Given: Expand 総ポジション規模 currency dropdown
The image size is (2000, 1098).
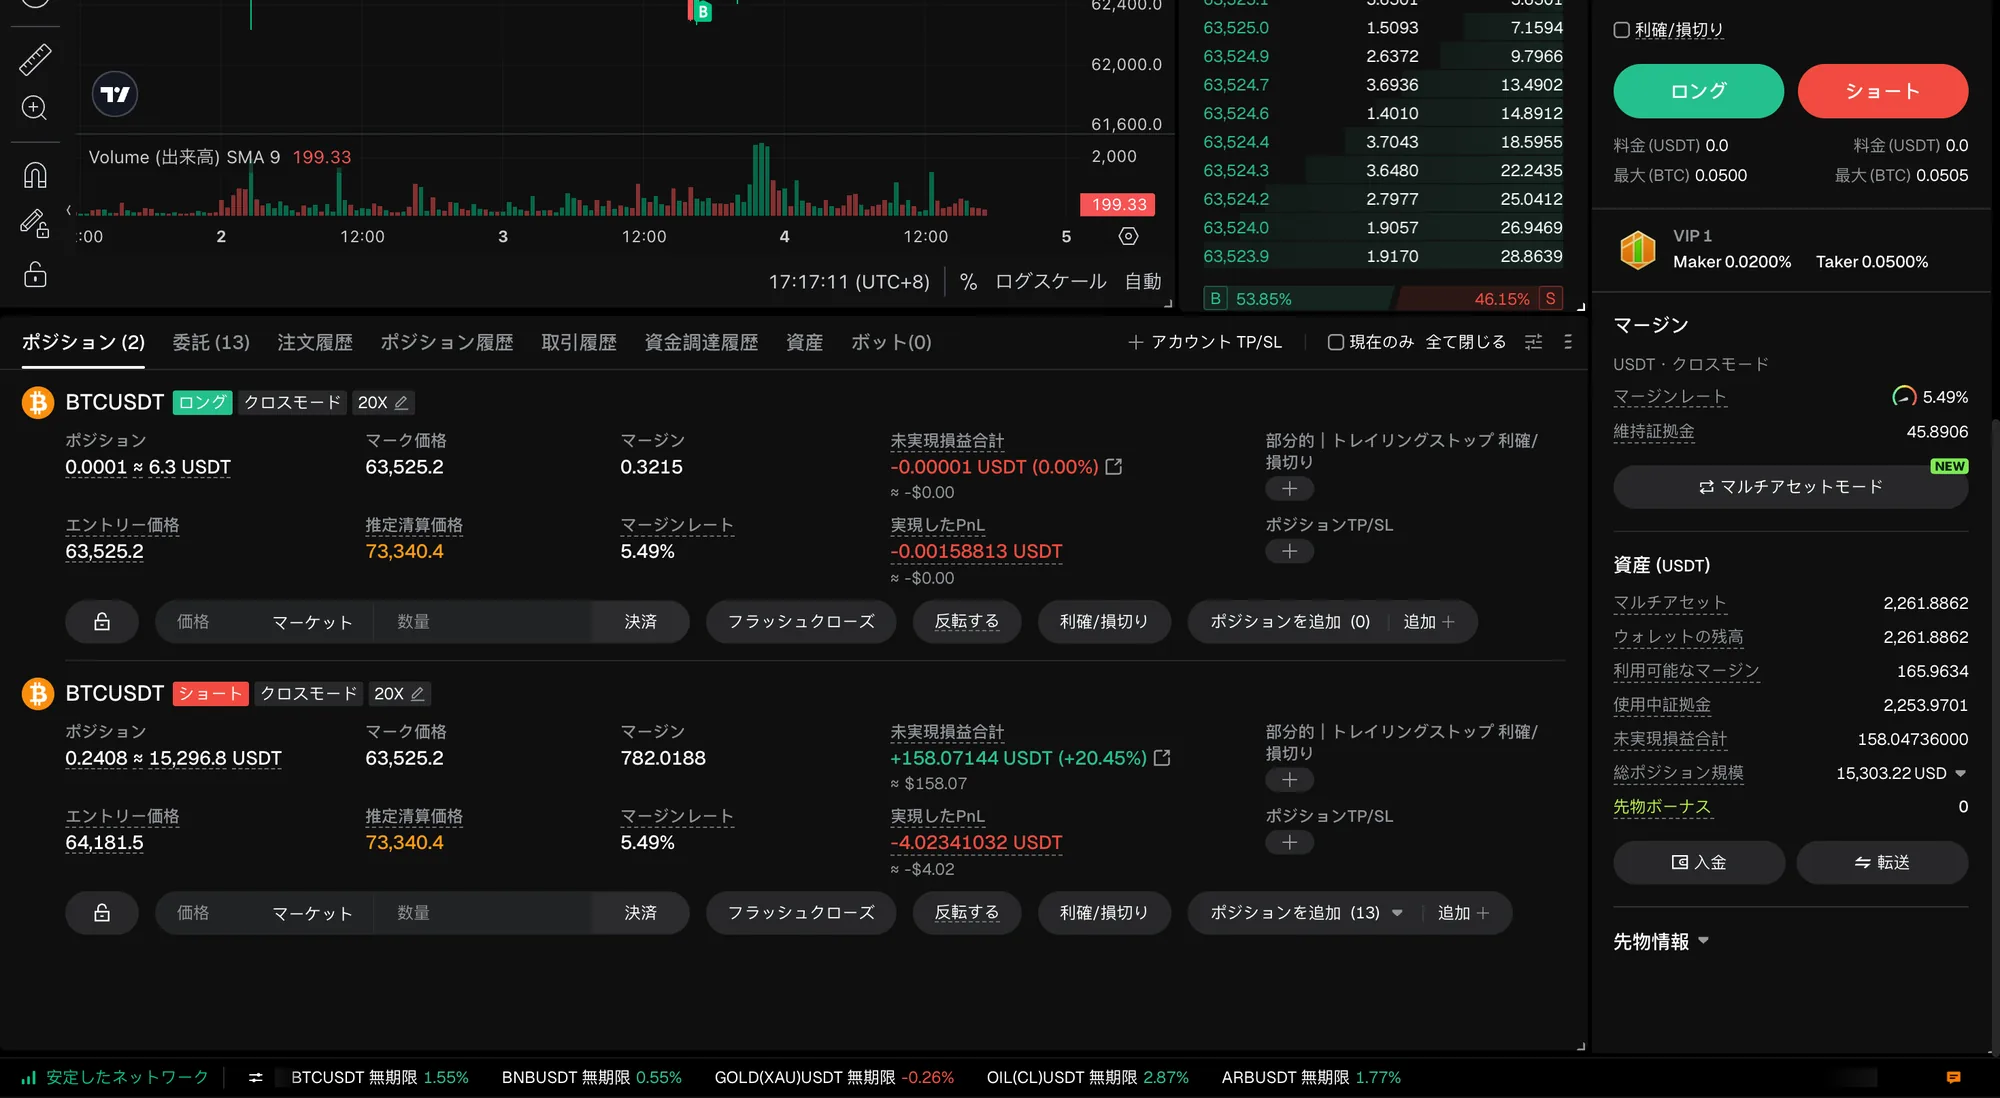Looking at the screenshot, I should [x=1960, y=773].
